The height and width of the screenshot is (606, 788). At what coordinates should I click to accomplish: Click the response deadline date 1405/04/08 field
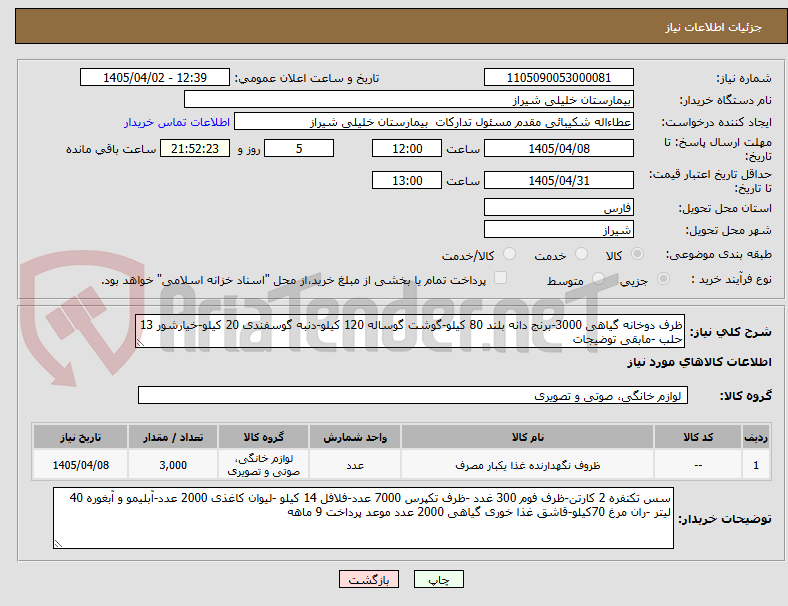click(x=559, y=148)
